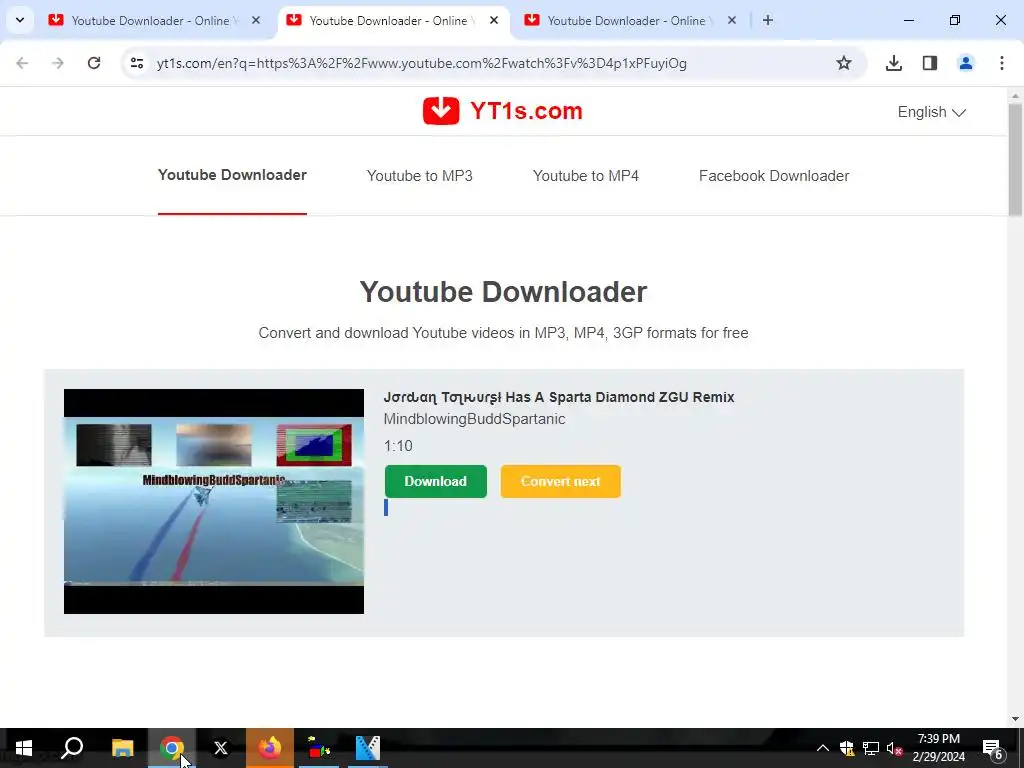The height and width of the screenshot is (768, 1024).
Task: Open the English language dropdown
Action: [931, 112]
